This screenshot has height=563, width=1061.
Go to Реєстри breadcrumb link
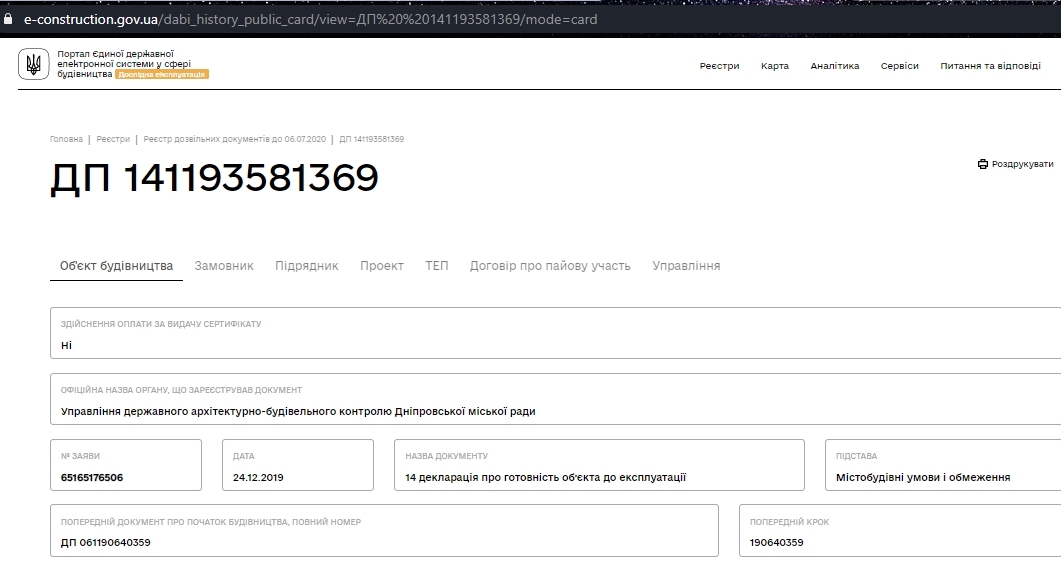click(113, 139)
